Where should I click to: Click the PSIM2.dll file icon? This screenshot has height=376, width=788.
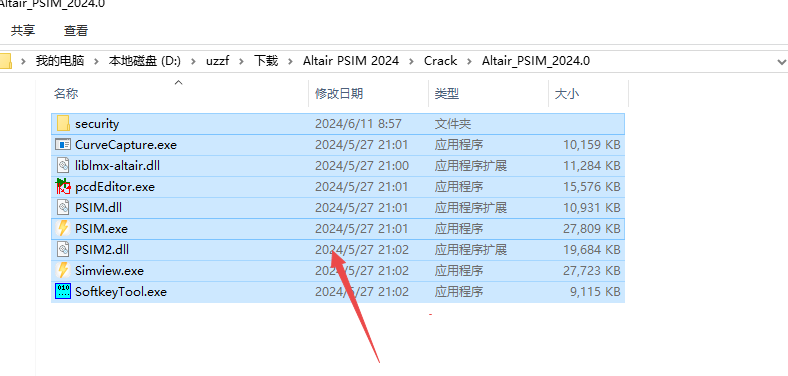63,249
